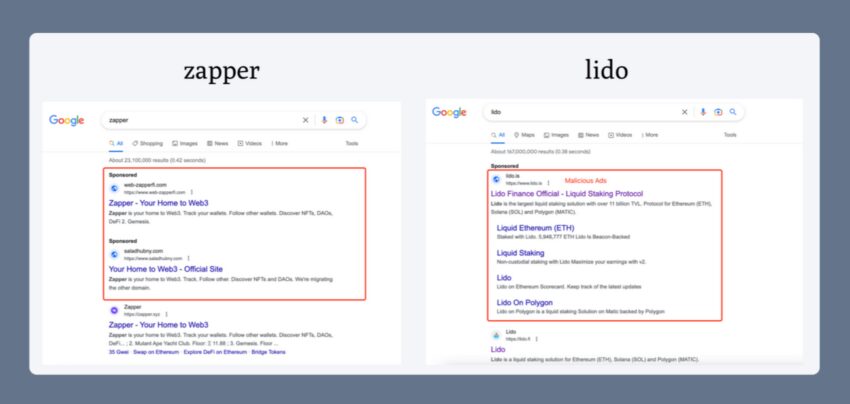Click the search field containing 'lido'

(580, 112)
